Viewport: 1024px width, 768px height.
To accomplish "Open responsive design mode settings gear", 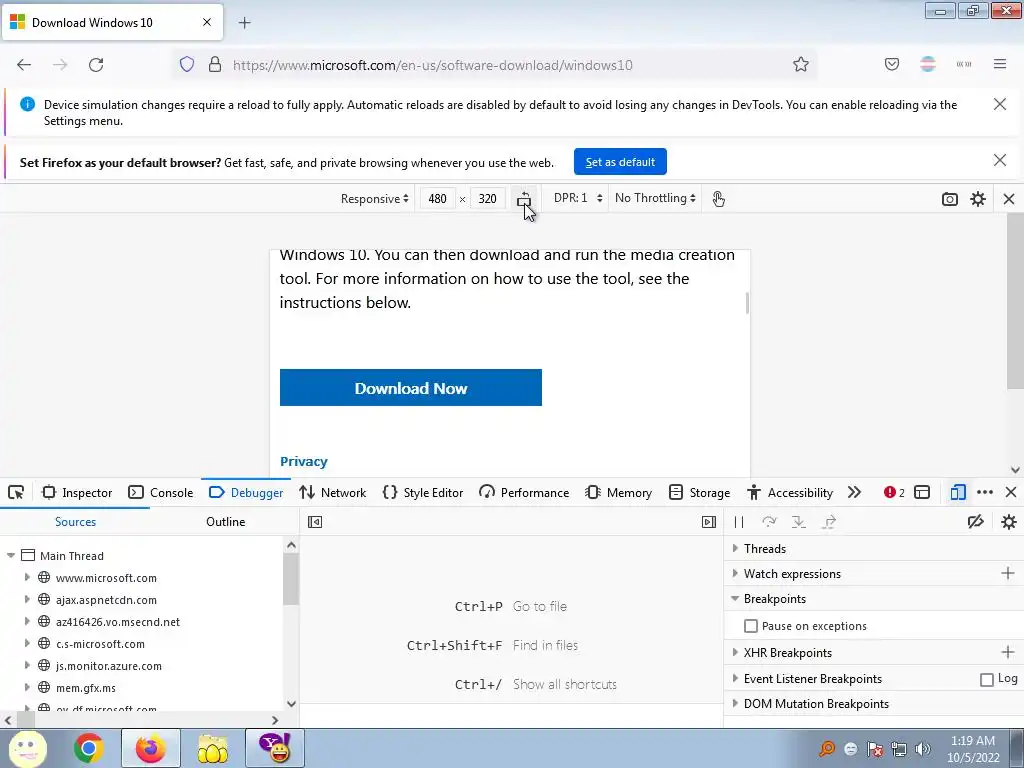I will 978,199.
